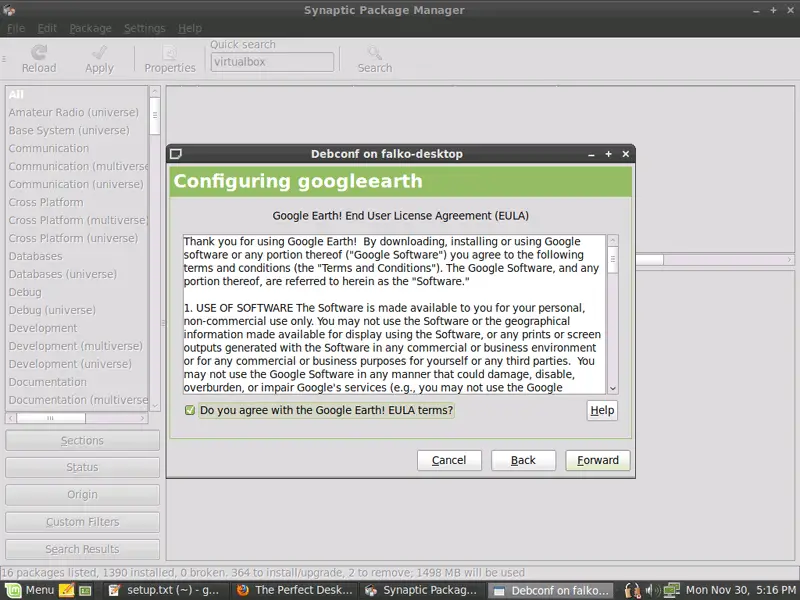The width and height of the screenshot is (800, 600).
Task: Select the All category
Action: 77,94
